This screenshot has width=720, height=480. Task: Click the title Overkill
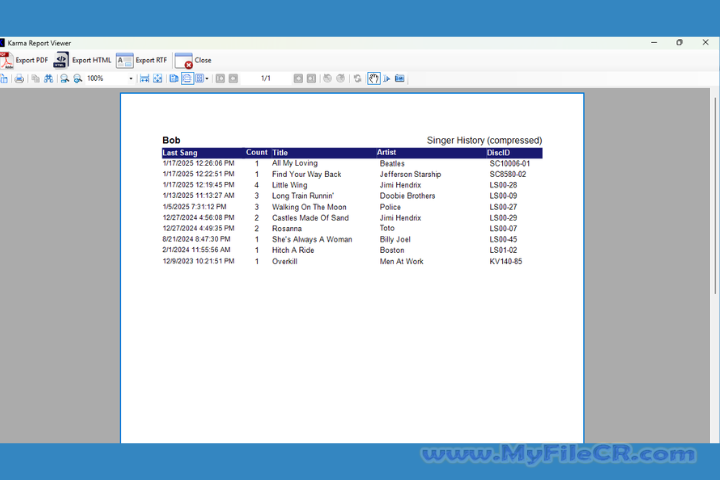pyautogui.click(x=285, y=261)
